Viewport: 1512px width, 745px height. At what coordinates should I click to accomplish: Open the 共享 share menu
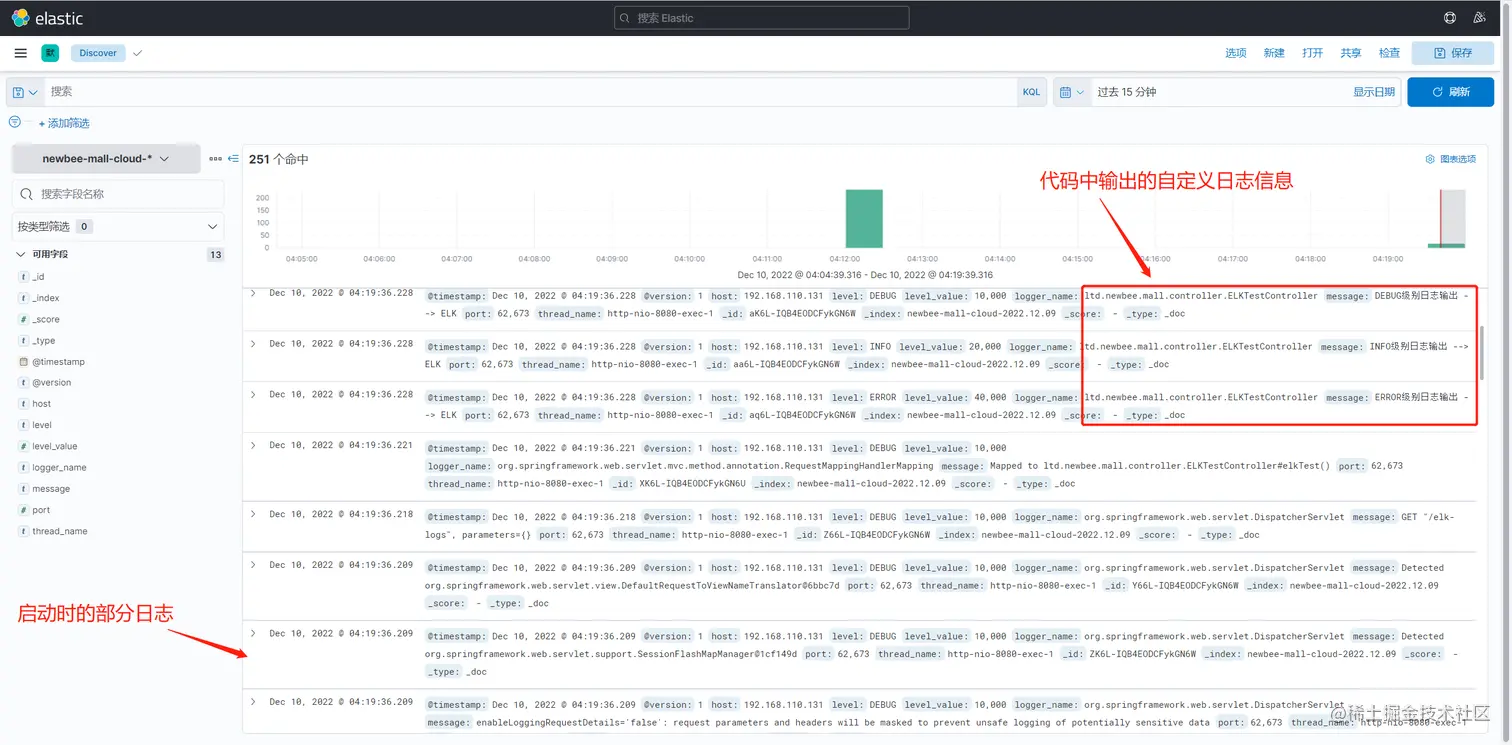(1351, 53)
